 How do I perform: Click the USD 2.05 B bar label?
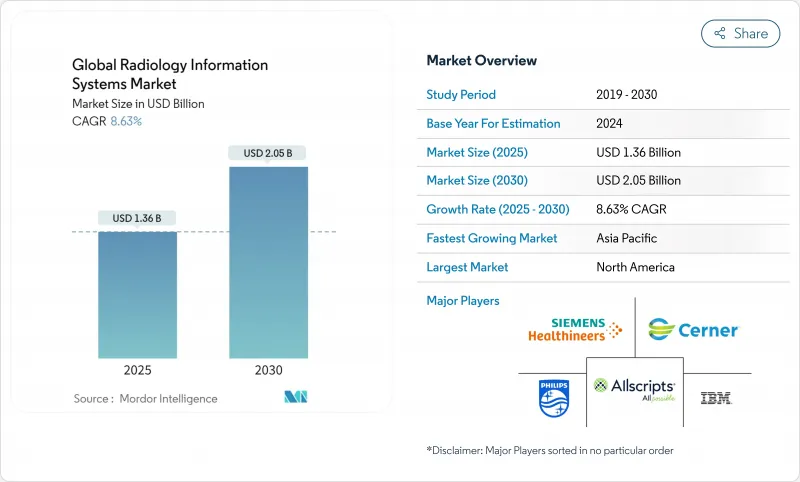tap(268, 153)
